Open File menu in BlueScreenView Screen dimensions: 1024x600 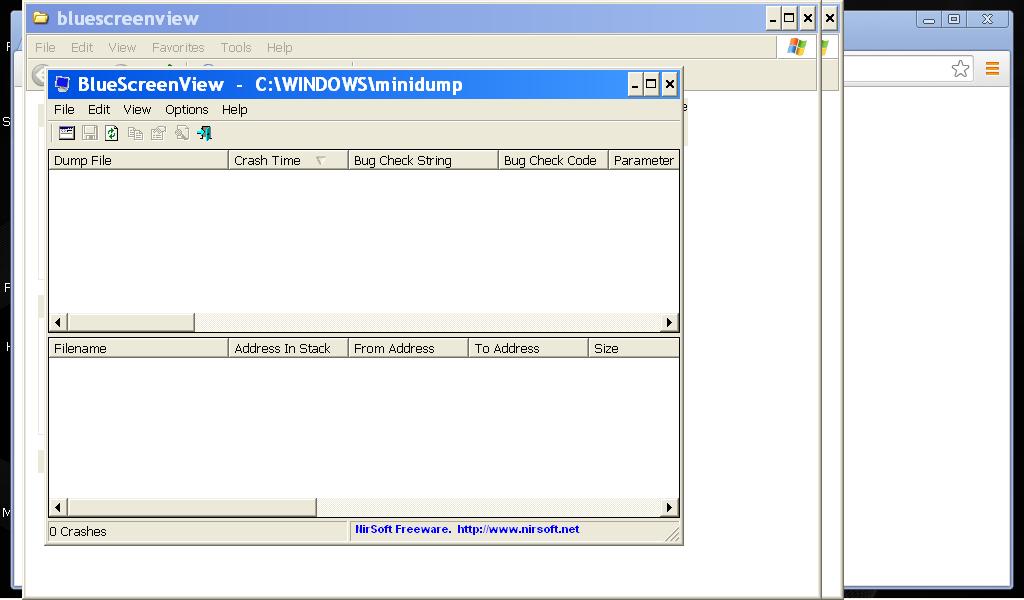pyautogui.click(x=64, y=110)
